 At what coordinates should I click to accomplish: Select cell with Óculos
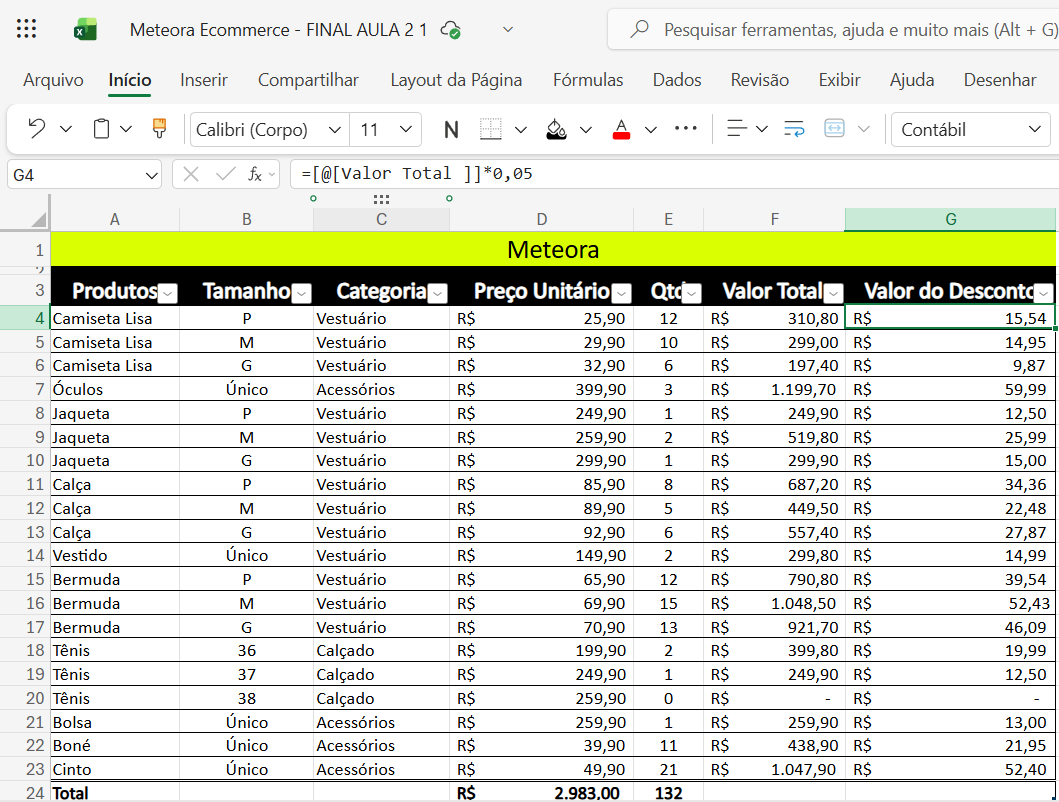tap(115, 389)
